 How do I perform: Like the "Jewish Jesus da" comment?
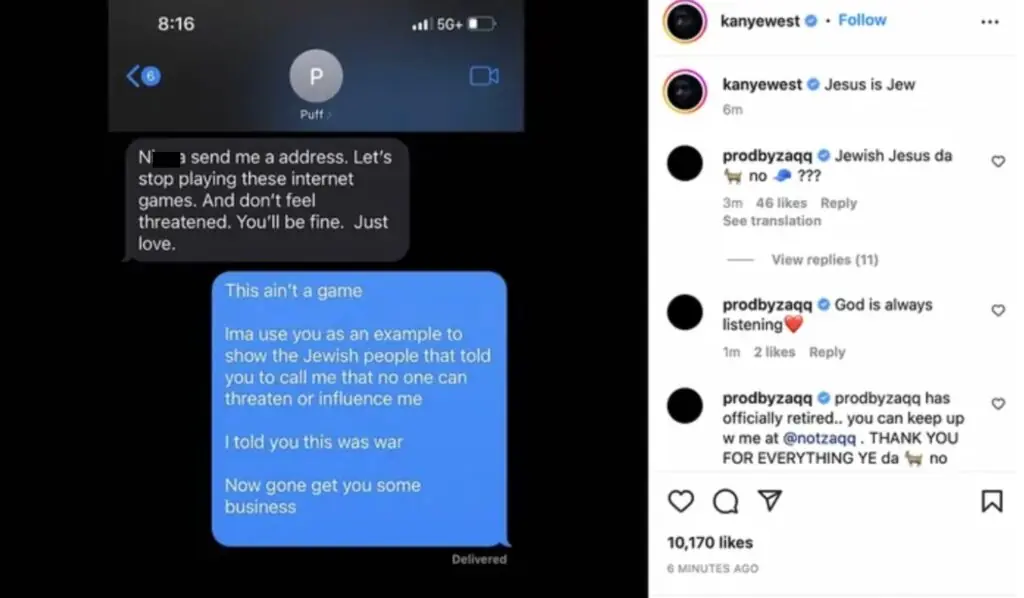click(x=998, y=161)
